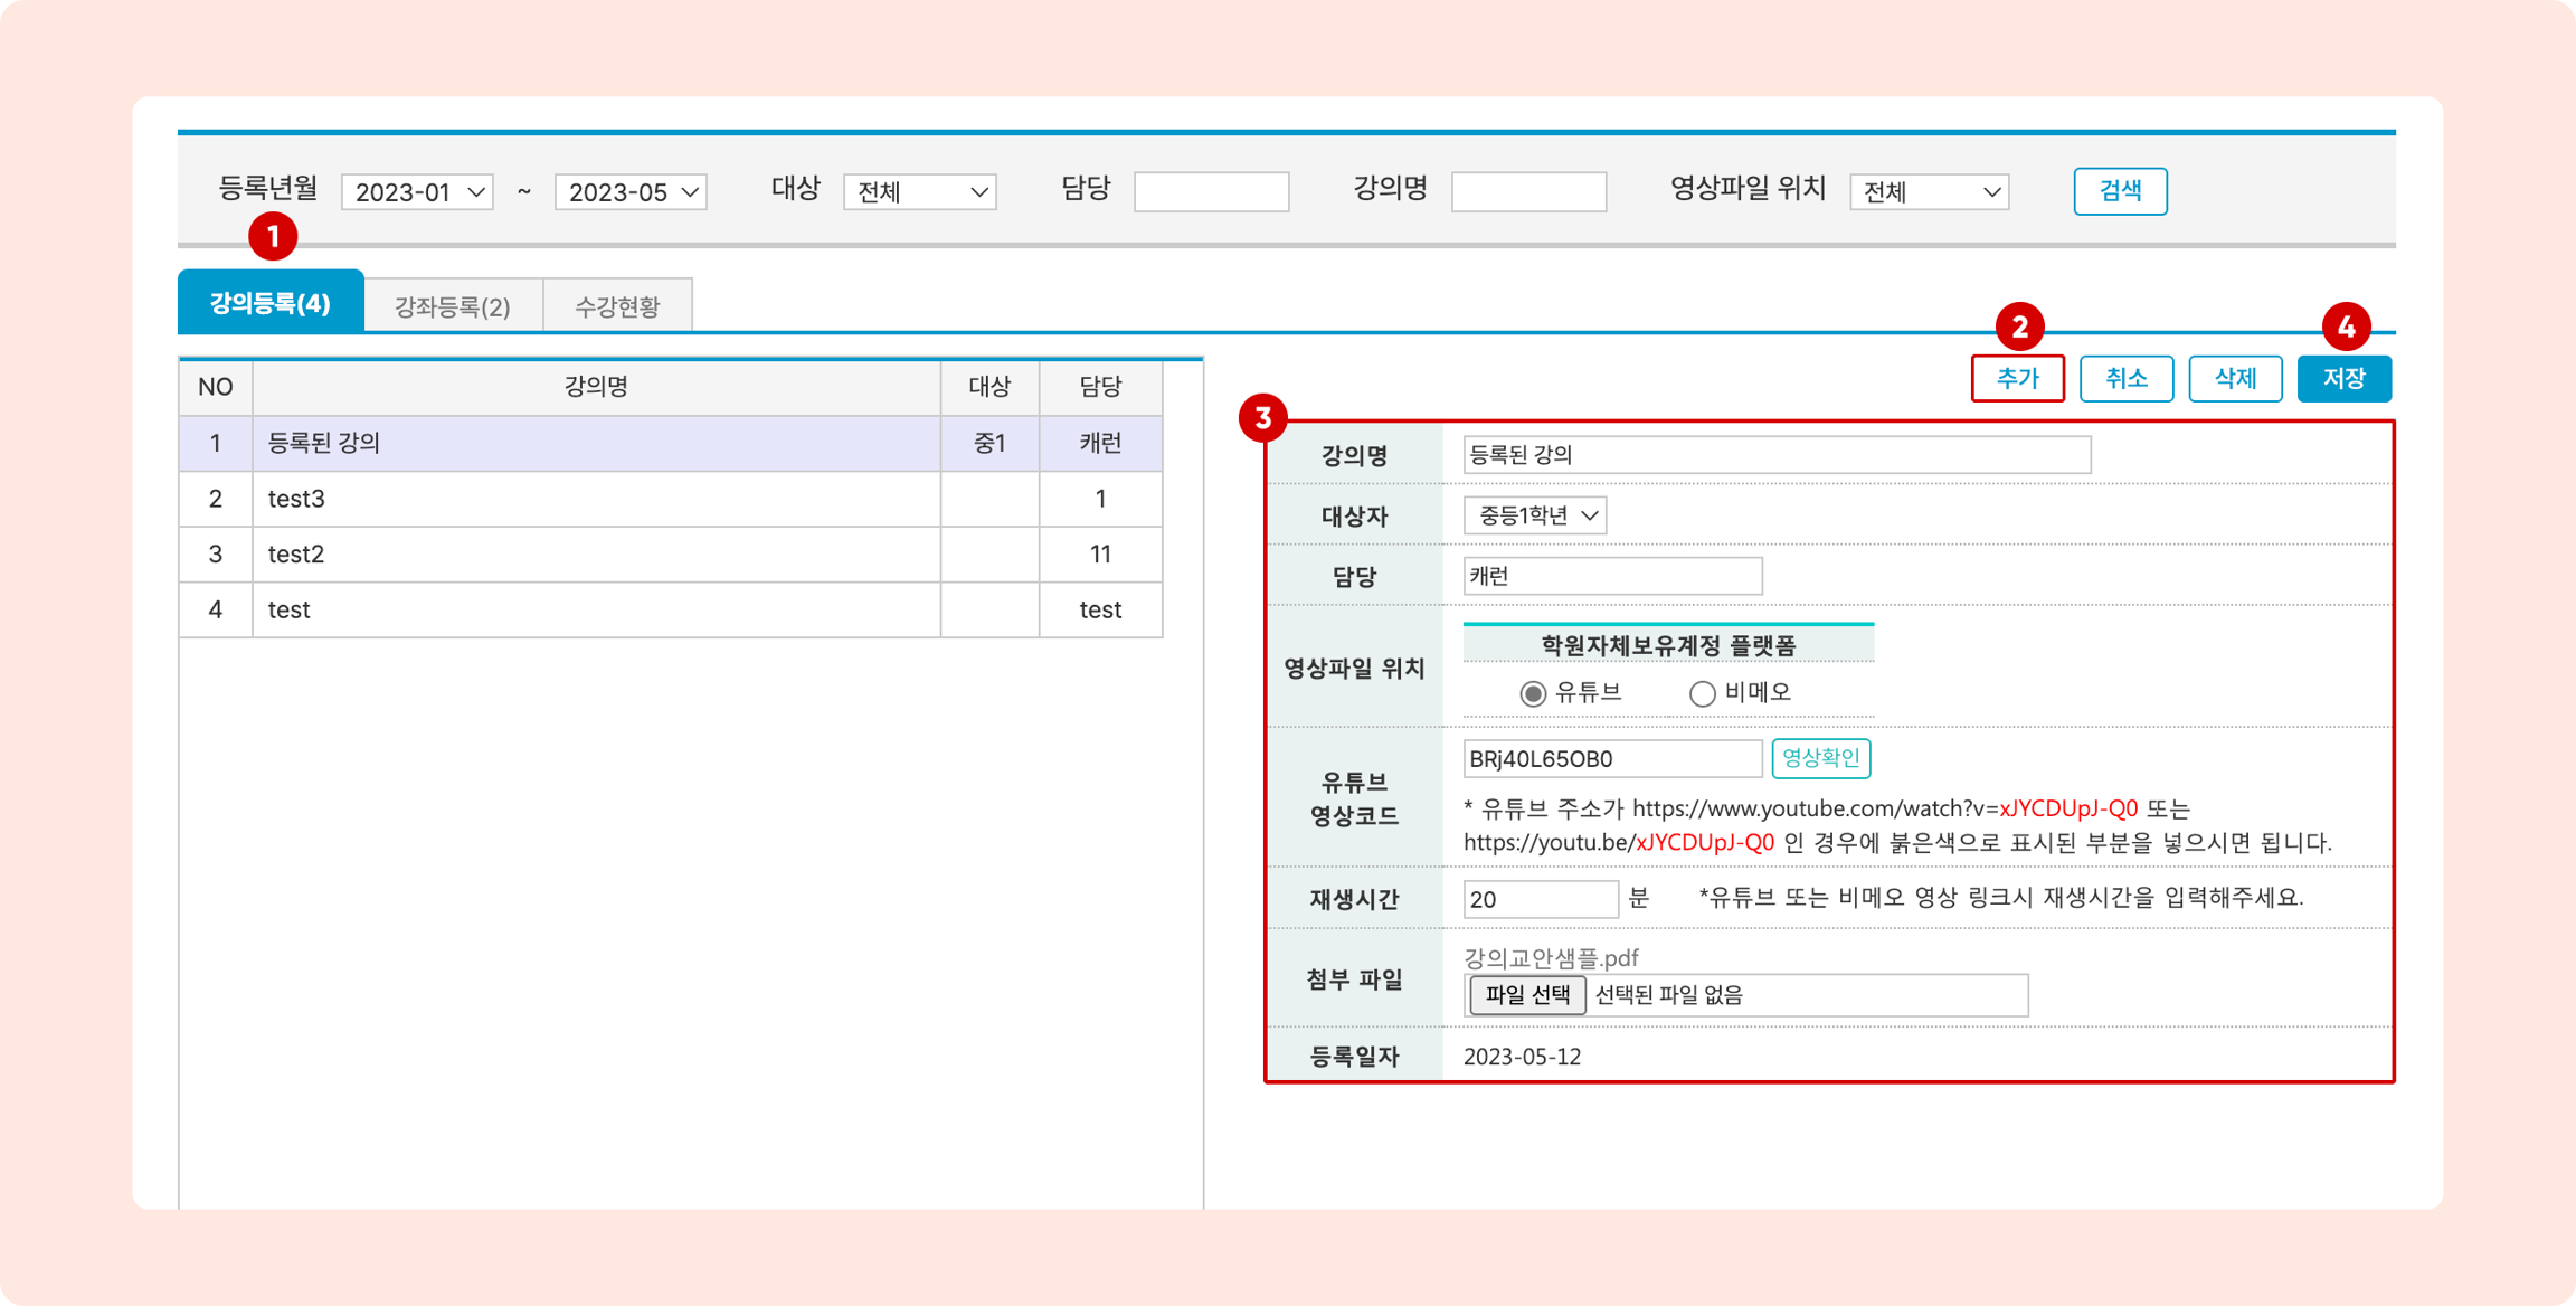Expand the 대상 filter dropdown

click(x=919, y=192)
